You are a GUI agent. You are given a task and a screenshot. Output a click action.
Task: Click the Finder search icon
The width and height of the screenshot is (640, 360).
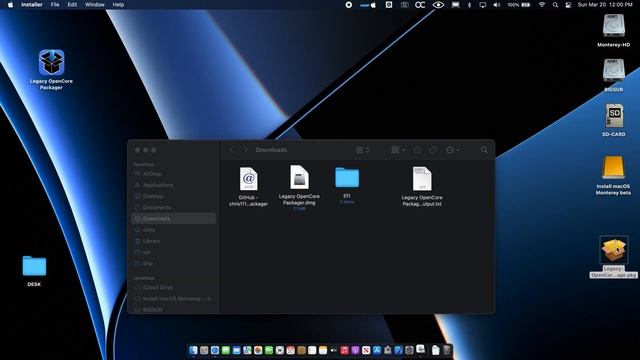(484, 150)
